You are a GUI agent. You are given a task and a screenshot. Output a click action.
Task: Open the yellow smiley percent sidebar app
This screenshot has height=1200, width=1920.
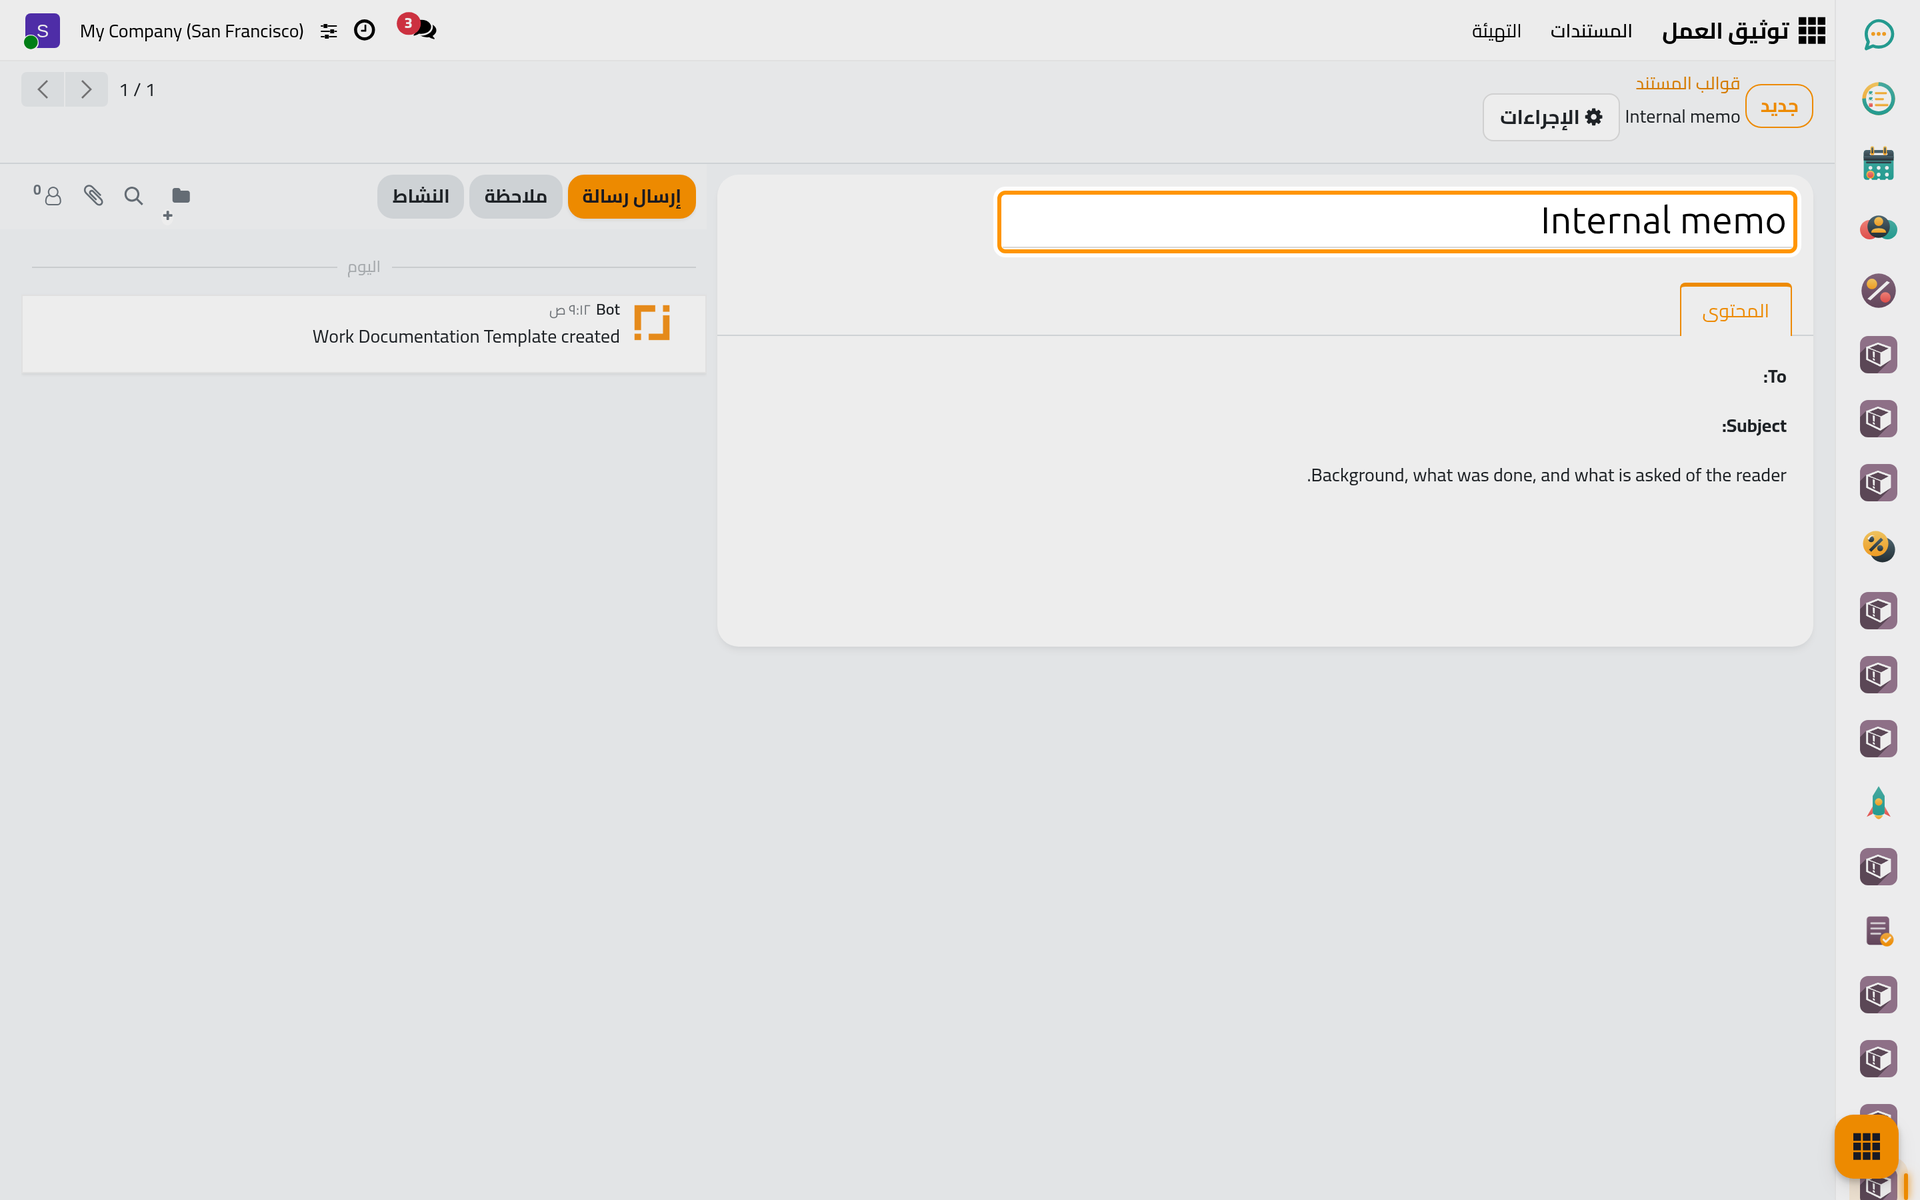(x=1878, y=547)
